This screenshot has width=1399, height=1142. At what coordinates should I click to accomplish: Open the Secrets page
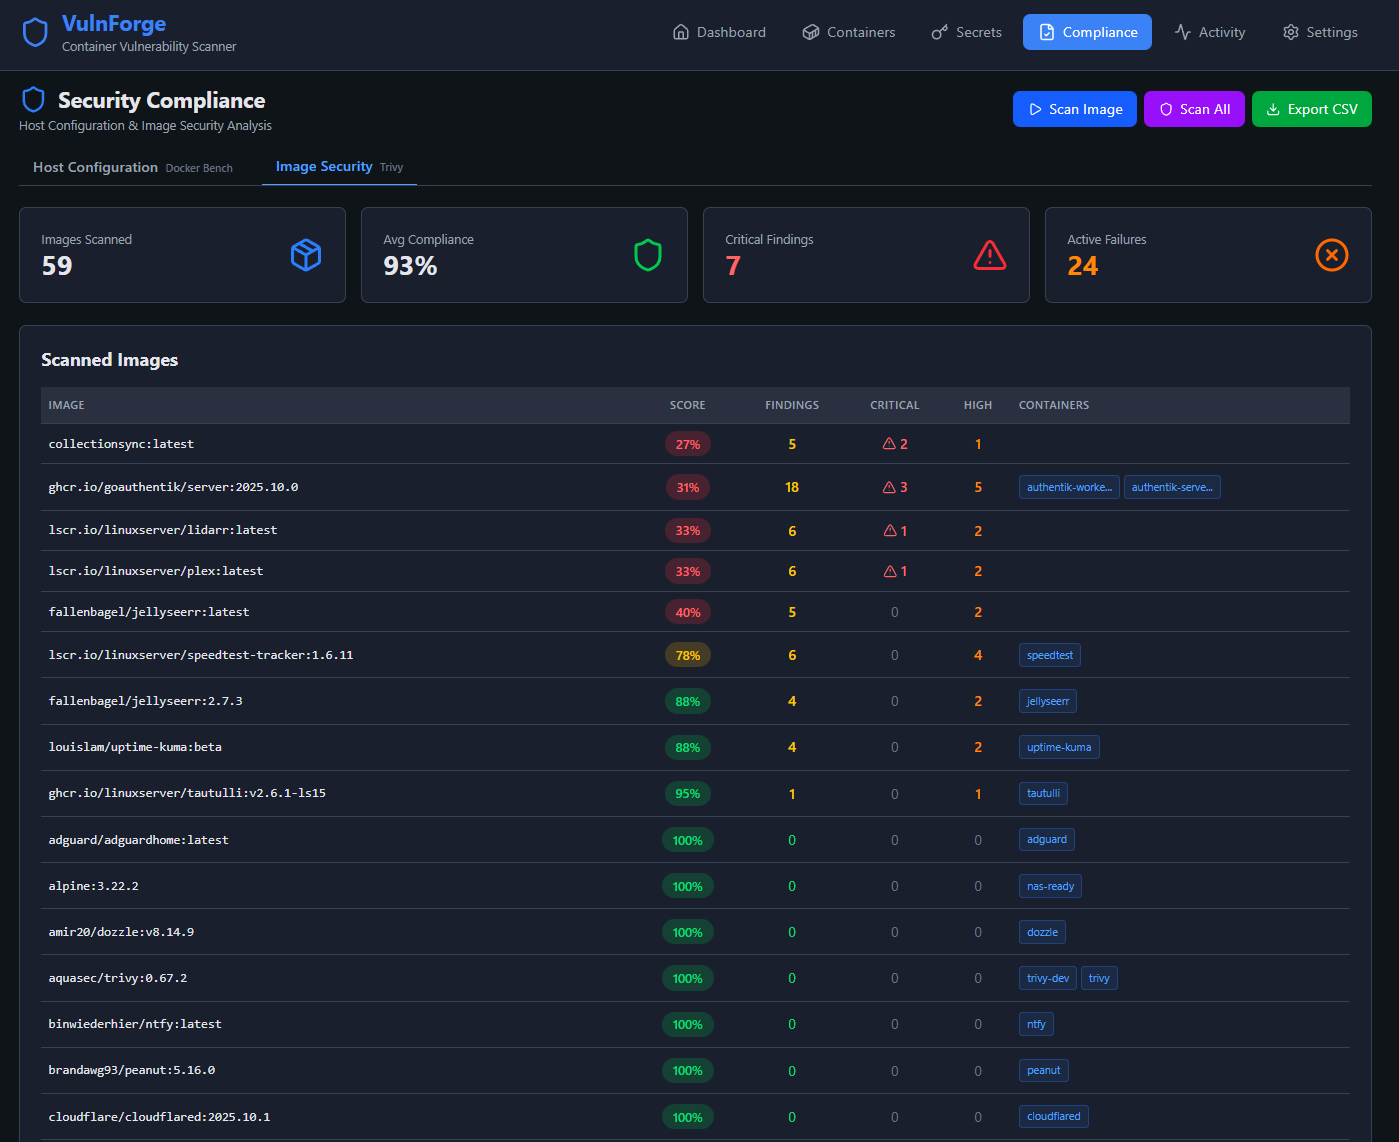(966, 32)
